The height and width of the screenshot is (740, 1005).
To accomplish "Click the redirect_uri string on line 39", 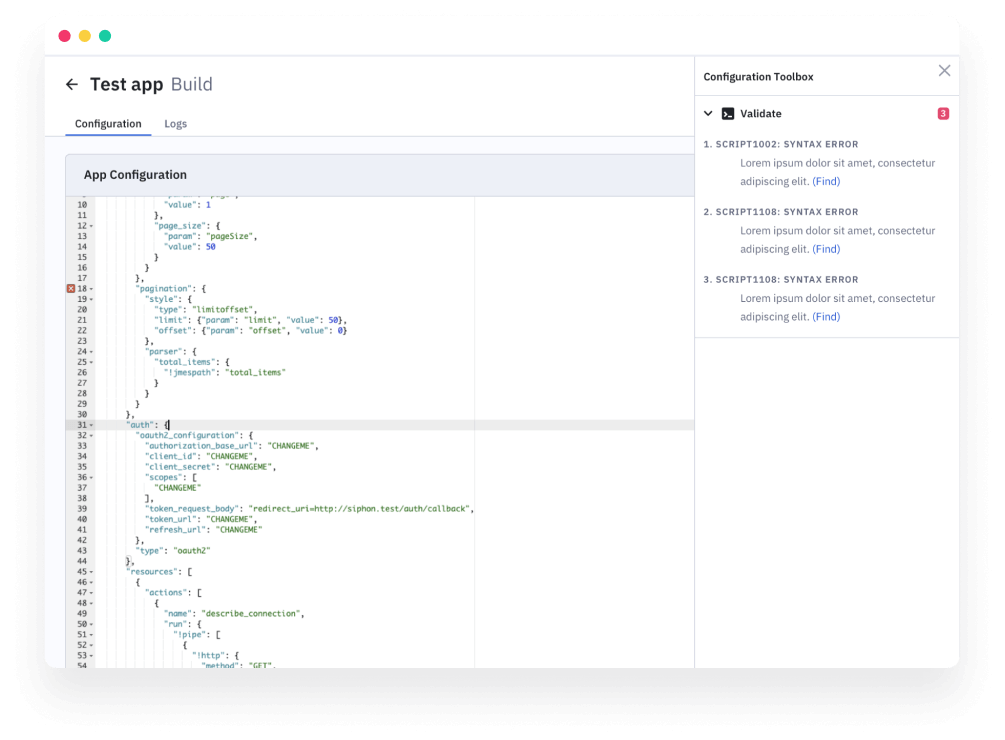I will point(360,509).
